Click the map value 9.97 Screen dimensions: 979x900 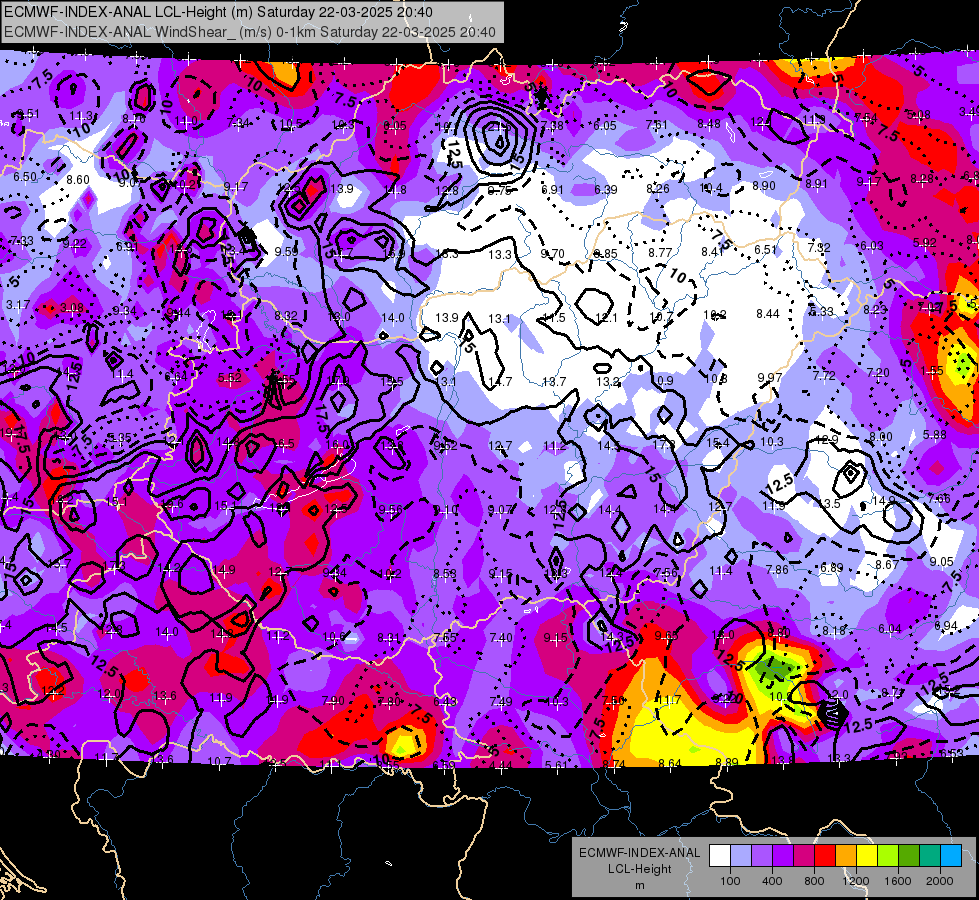coord(770,378)
